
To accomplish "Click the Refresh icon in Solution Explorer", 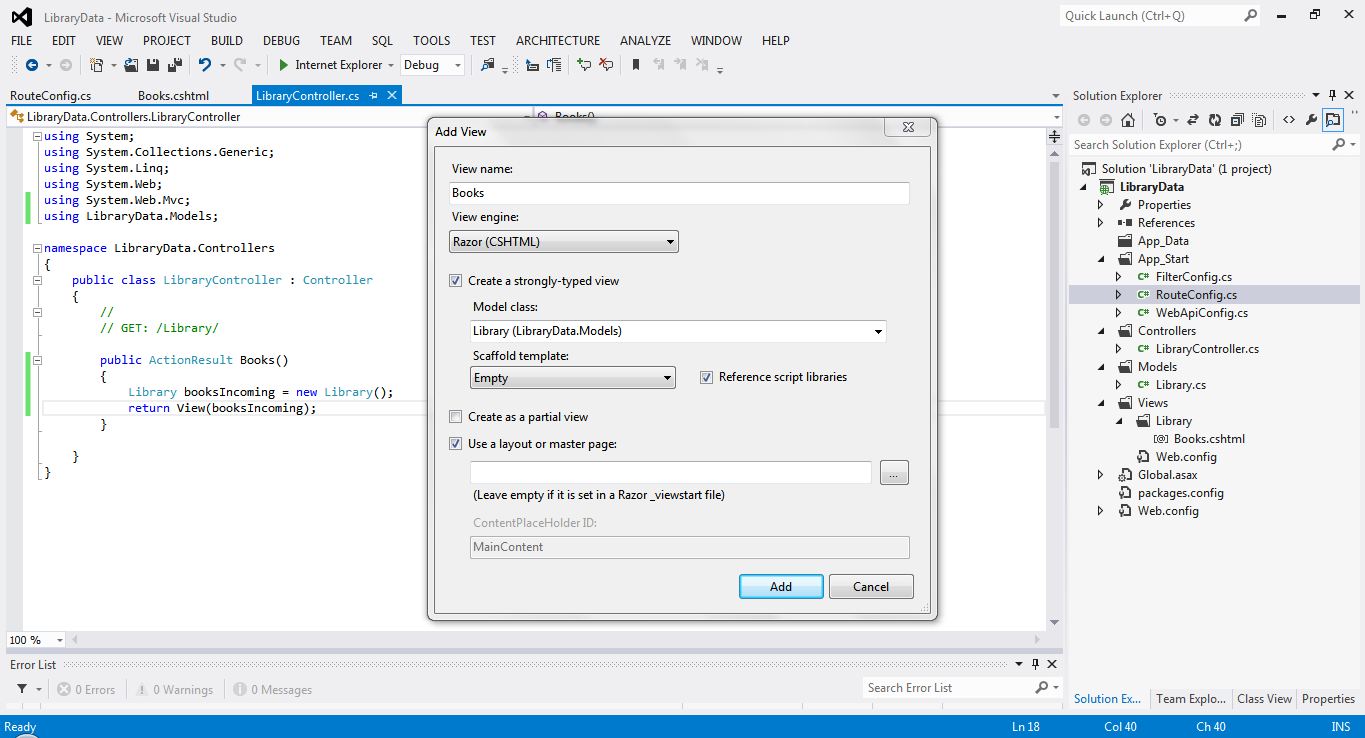I will click(1215, 120).
